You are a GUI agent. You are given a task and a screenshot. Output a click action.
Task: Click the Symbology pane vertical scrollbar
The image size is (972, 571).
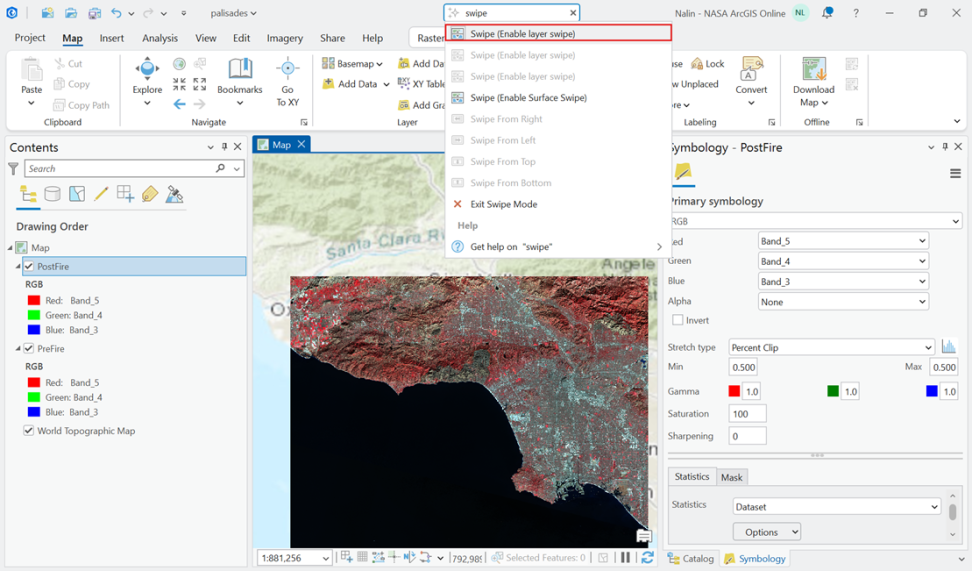pyautogui.click(x=953, y=511)
